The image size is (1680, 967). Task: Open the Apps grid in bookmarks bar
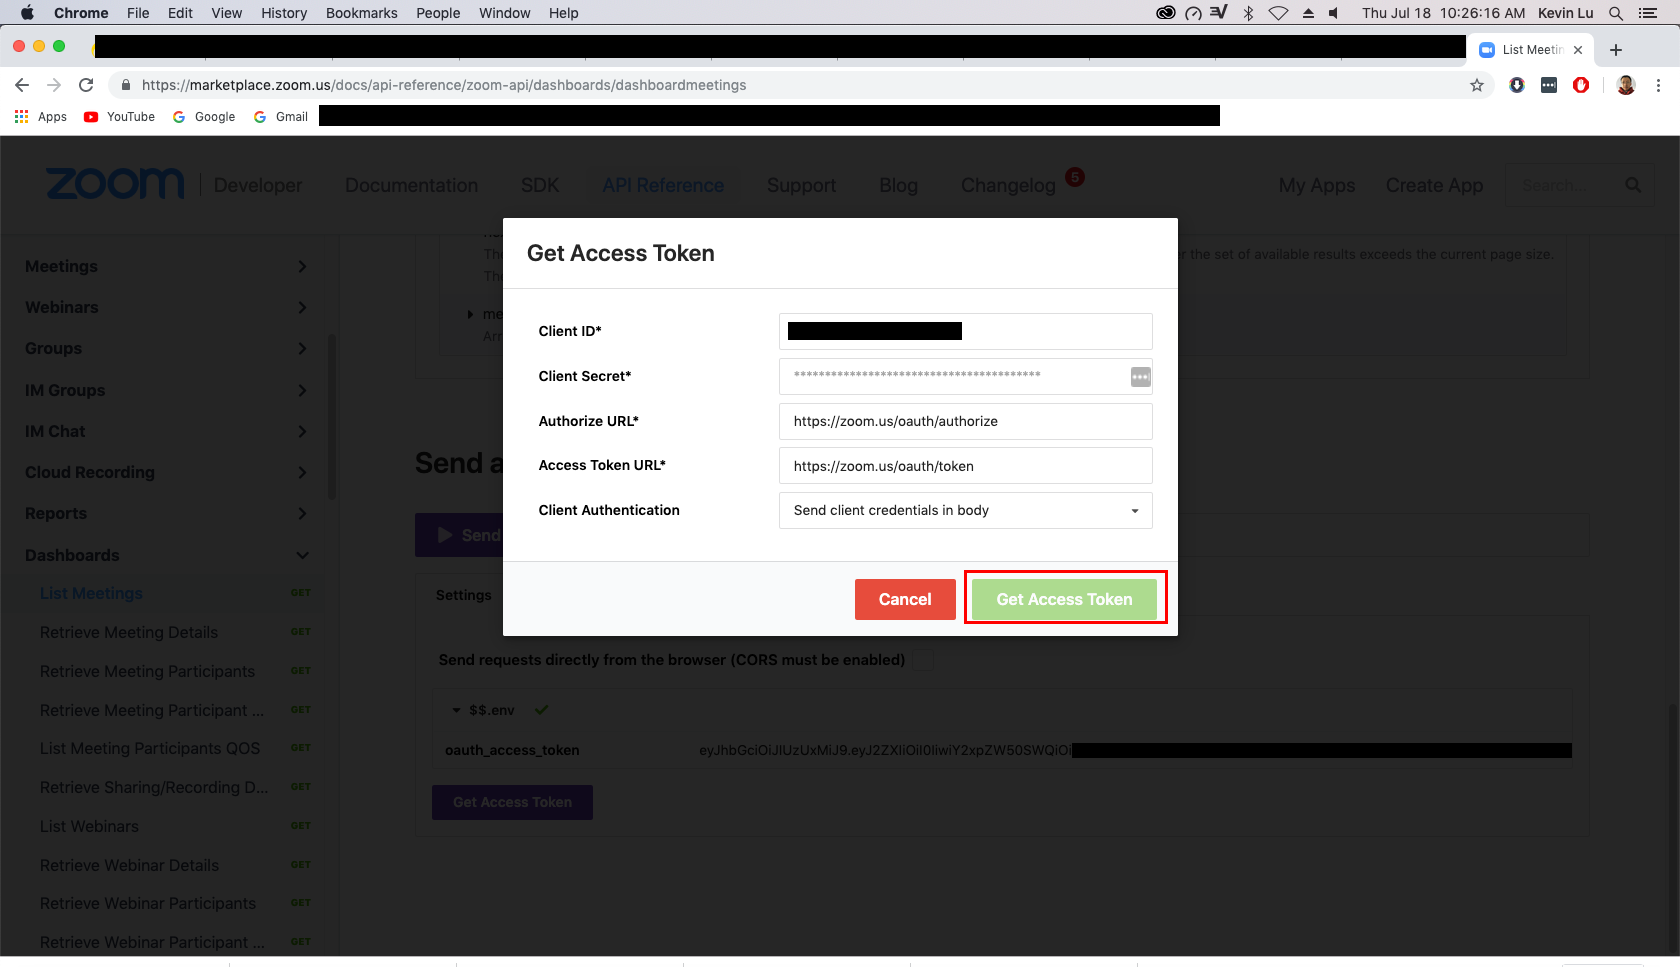[x=41, y=117]
